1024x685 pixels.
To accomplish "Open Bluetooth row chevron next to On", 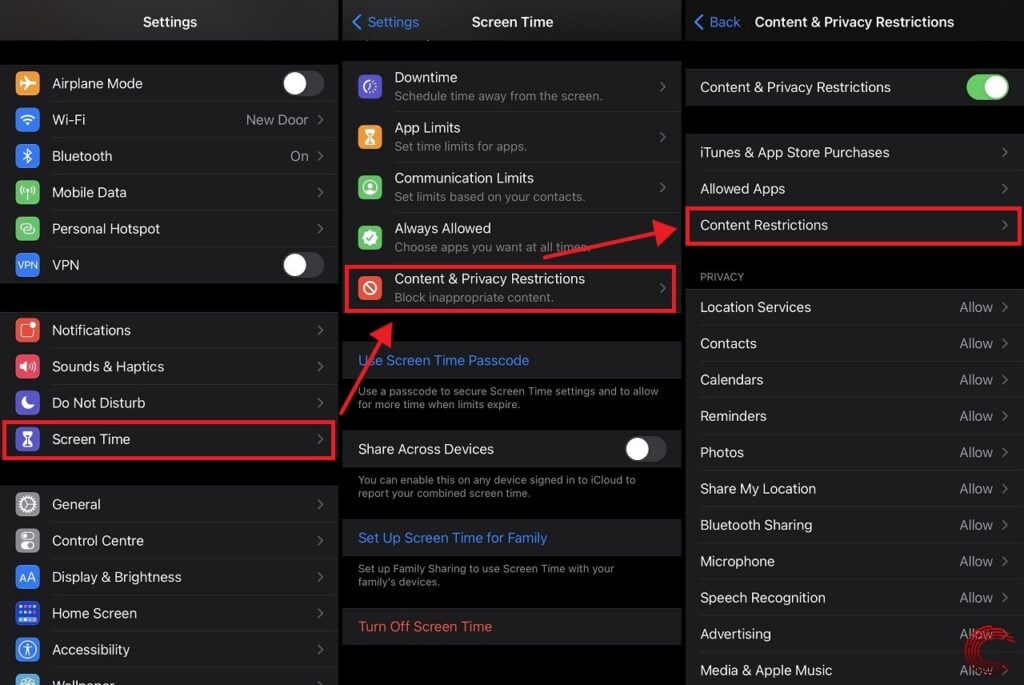I will (321, 156).
